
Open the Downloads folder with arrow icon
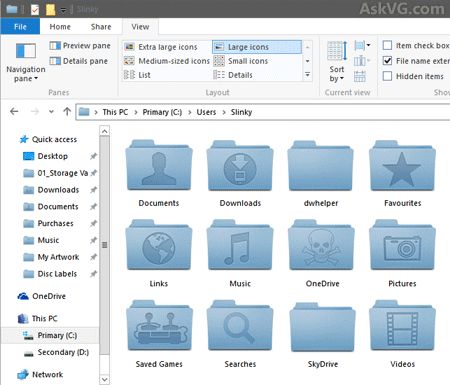click(240, 165)
